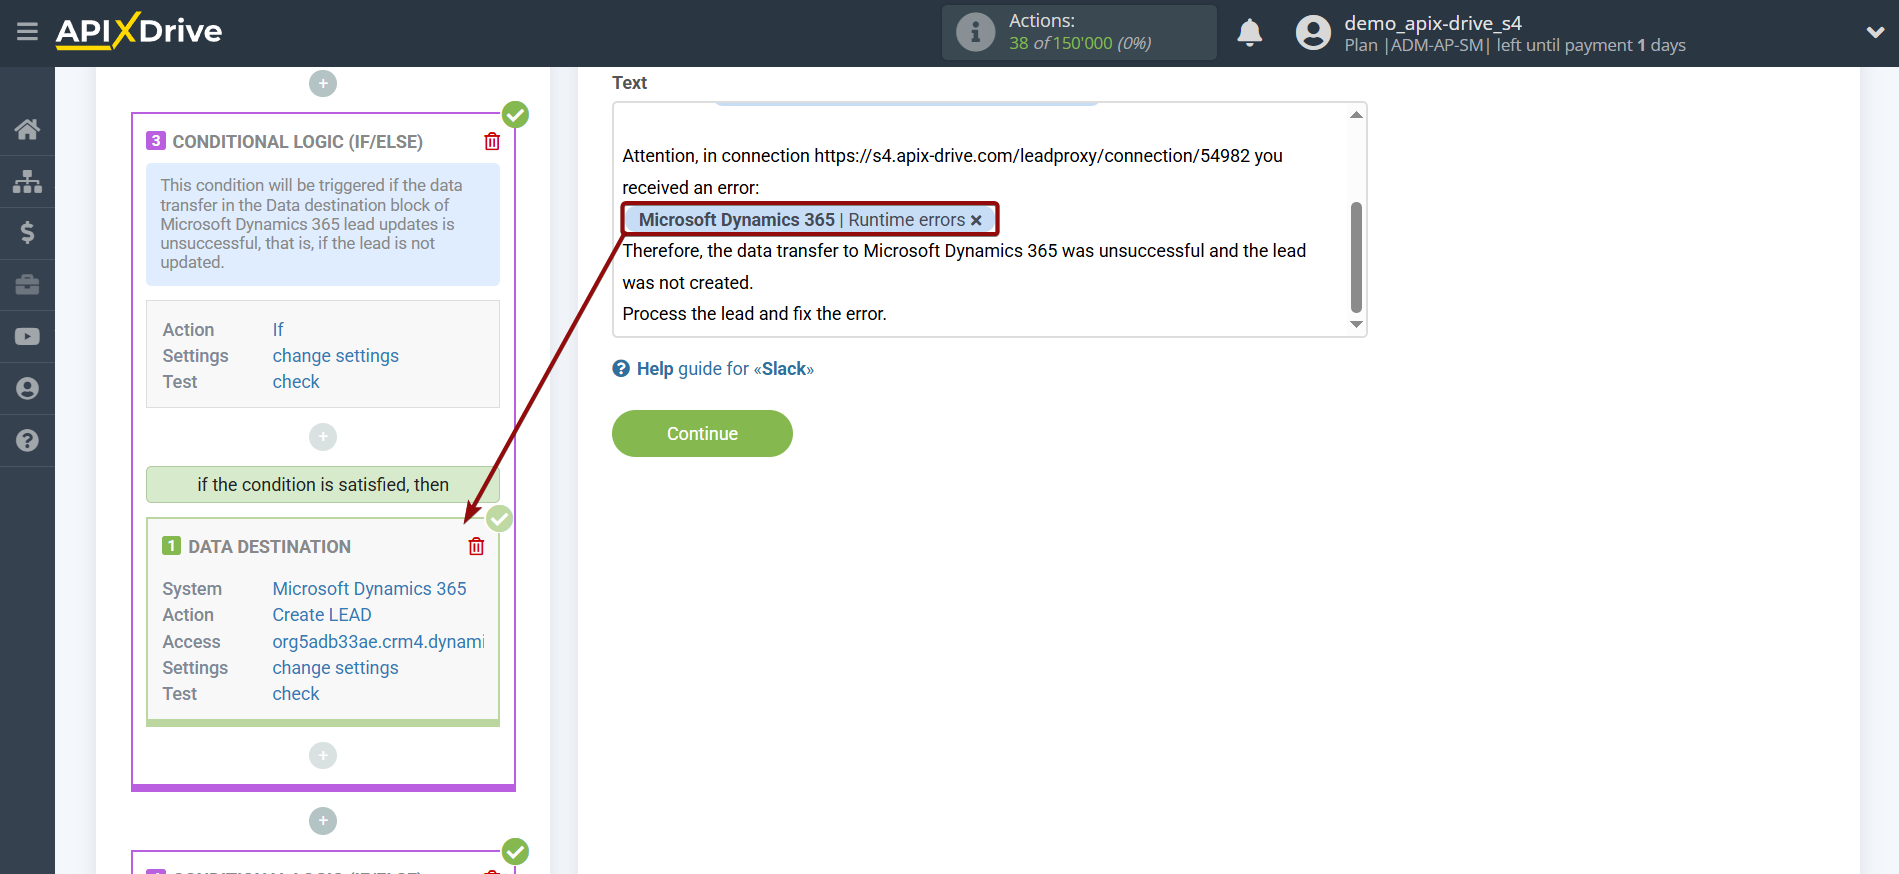Check the Data Destination test

[x=296, y=694]
